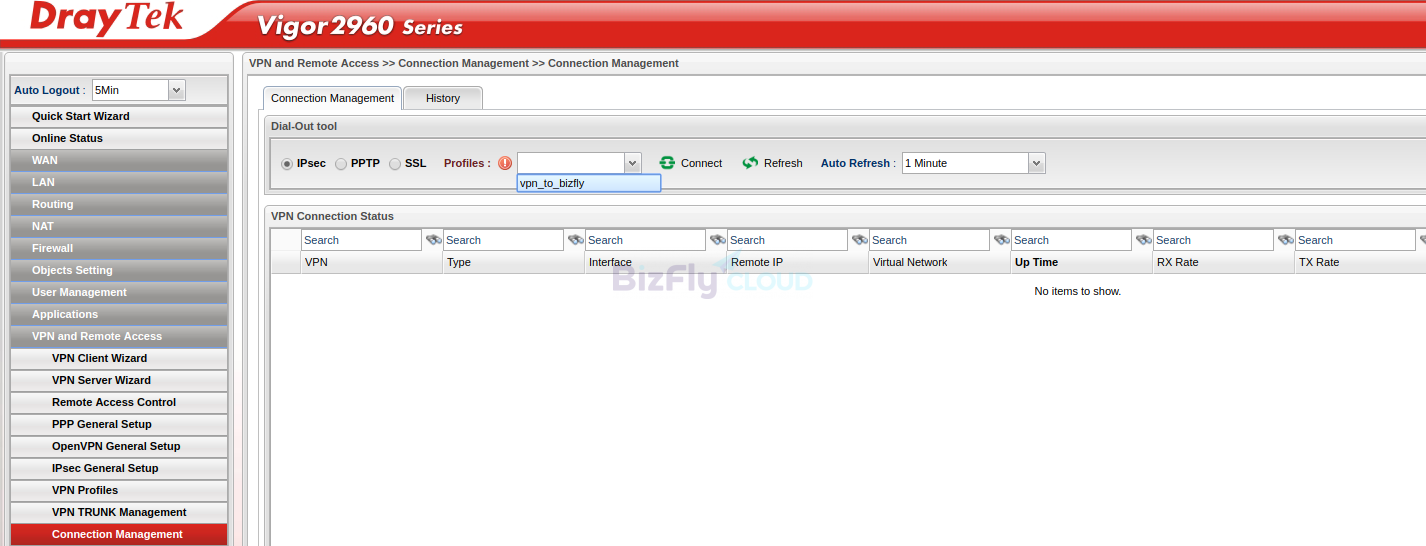Open Remote Access Control page
Viewport: 1426px width, 546px height.
click(119, 402)
